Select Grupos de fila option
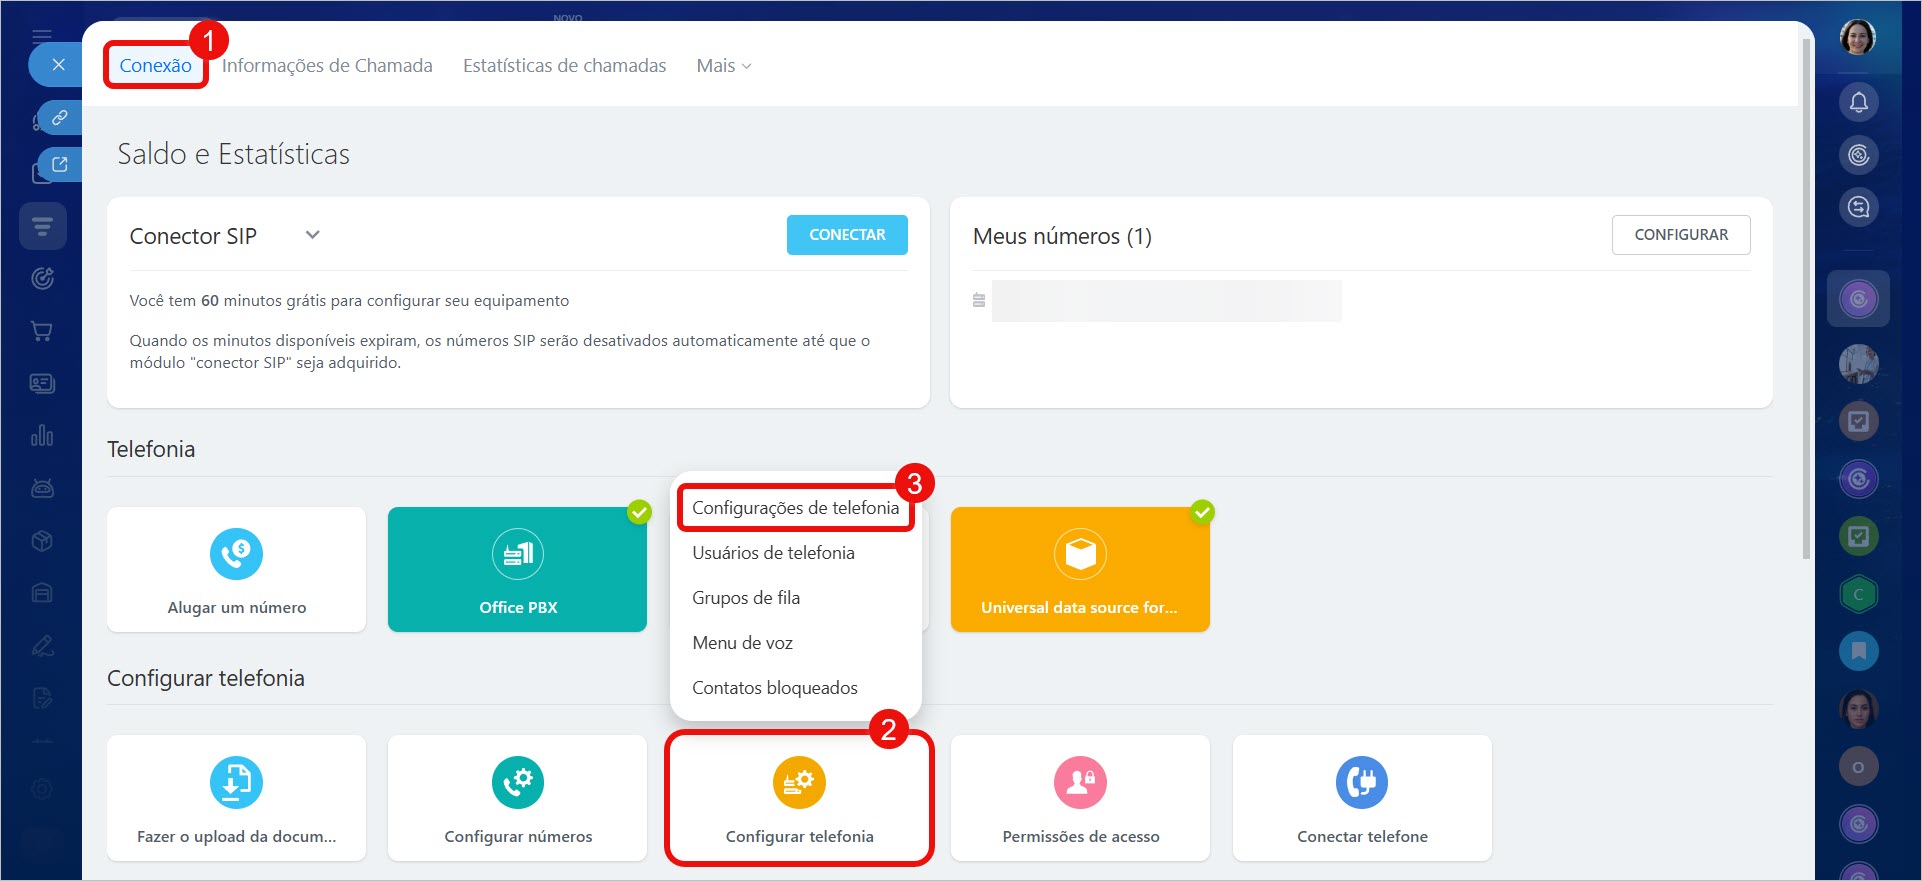The width and height of the screenshot is (1922, 881). point(746,598)
